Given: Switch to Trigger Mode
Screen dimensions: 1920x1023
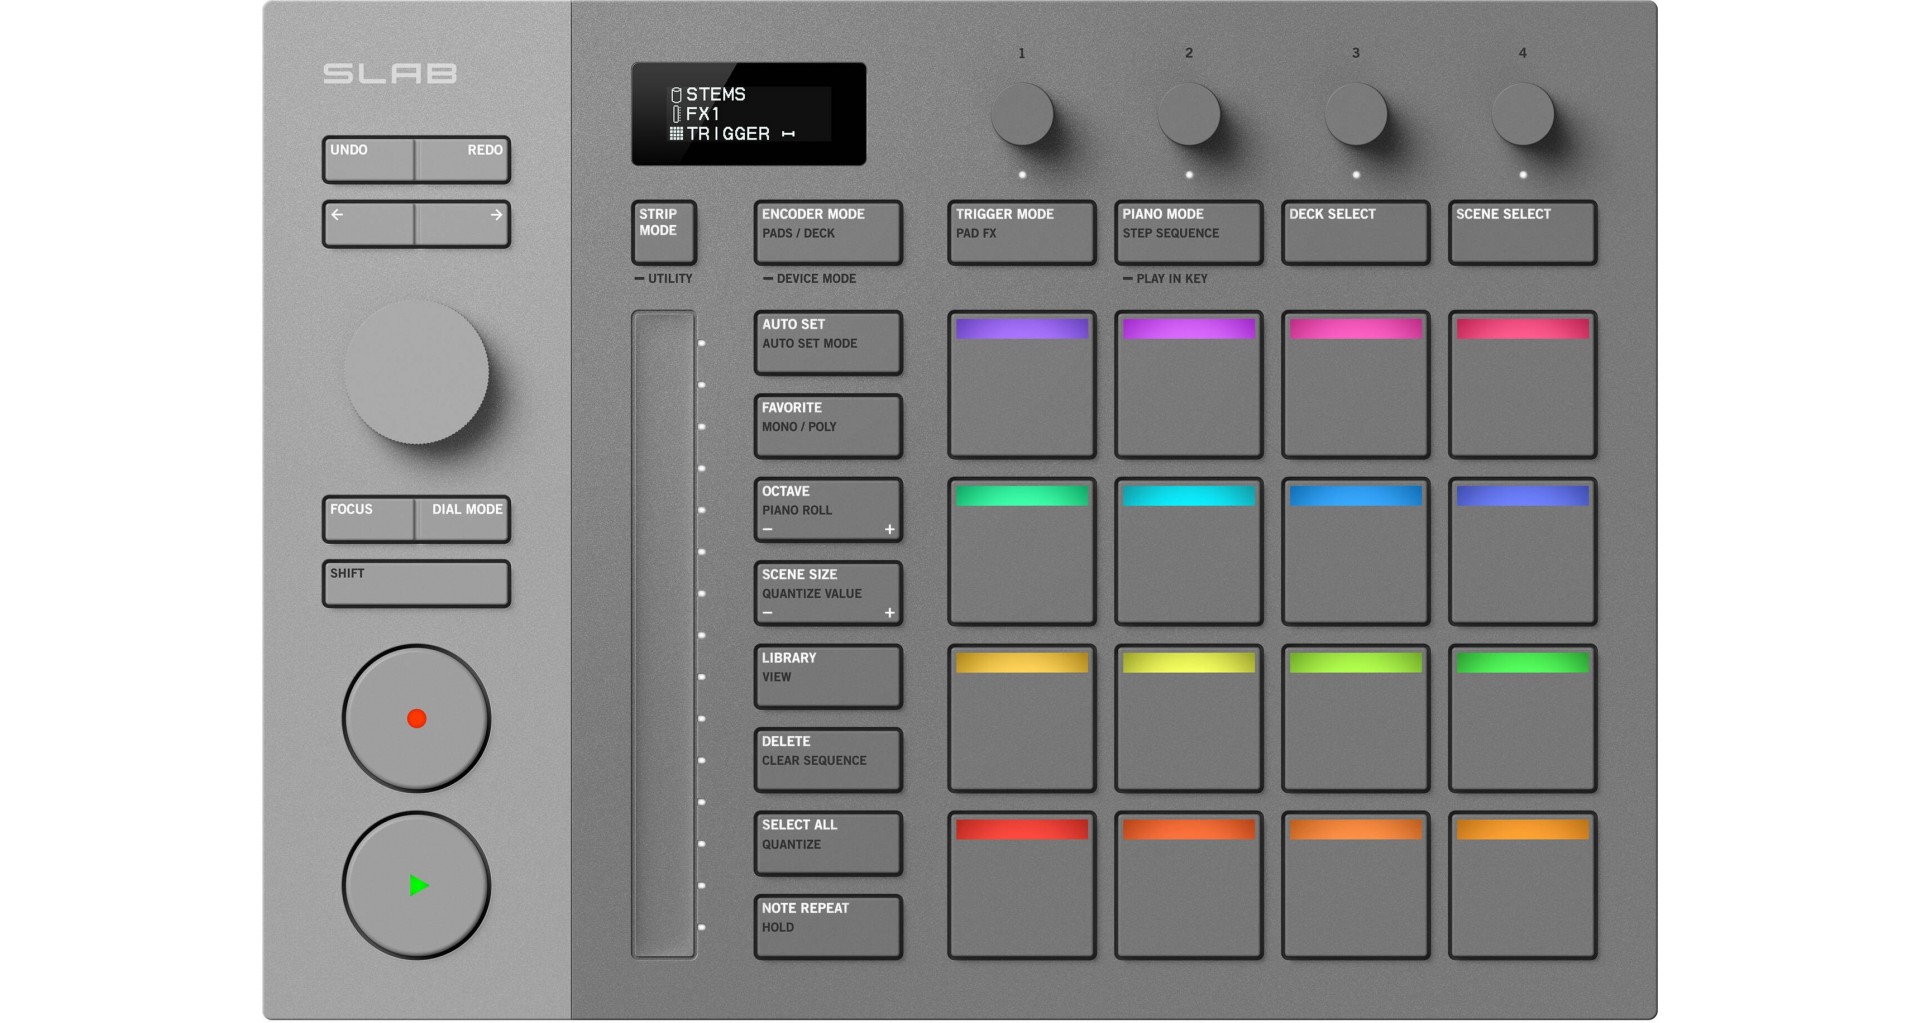Looking at the screenshot, I should pyautogui.click(x=1021, y=232).
